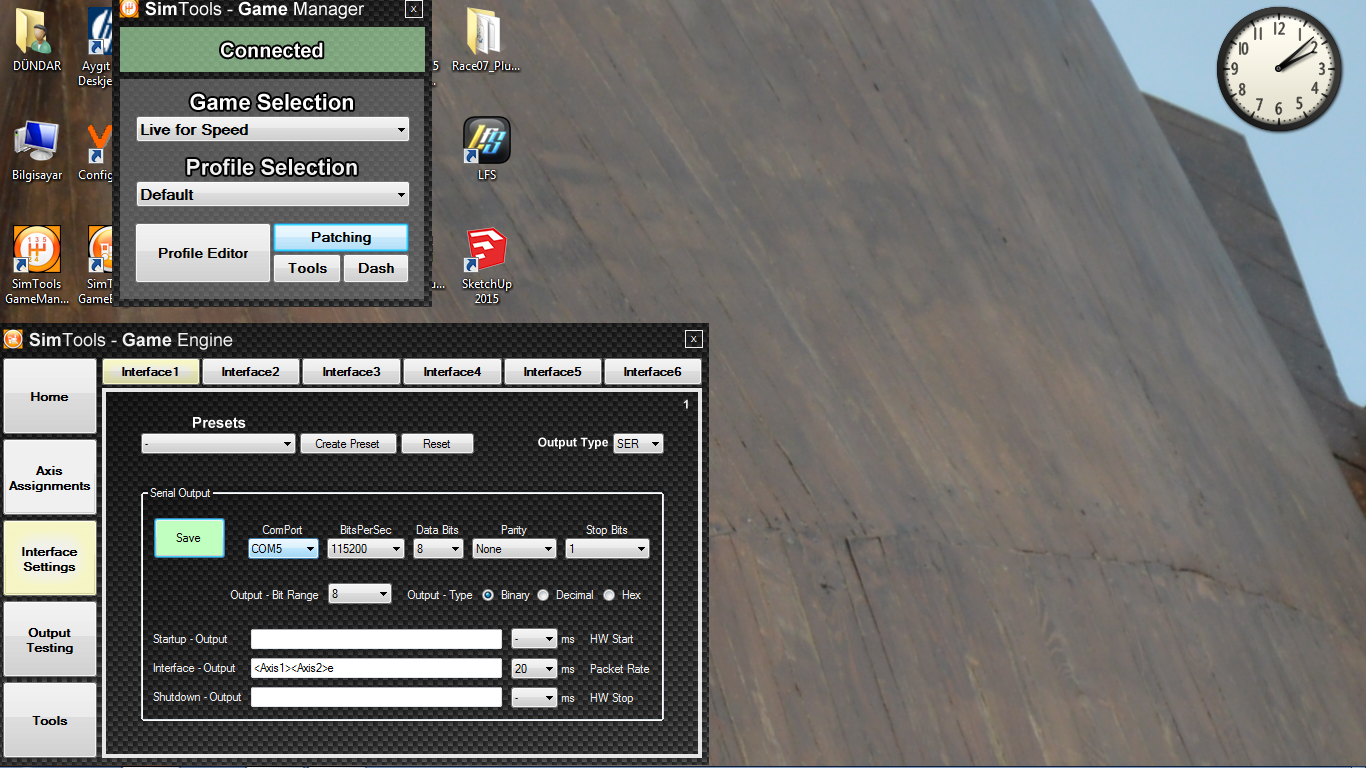
Task: Click Dash button in Game Manager
Action: tap(376, 268)
